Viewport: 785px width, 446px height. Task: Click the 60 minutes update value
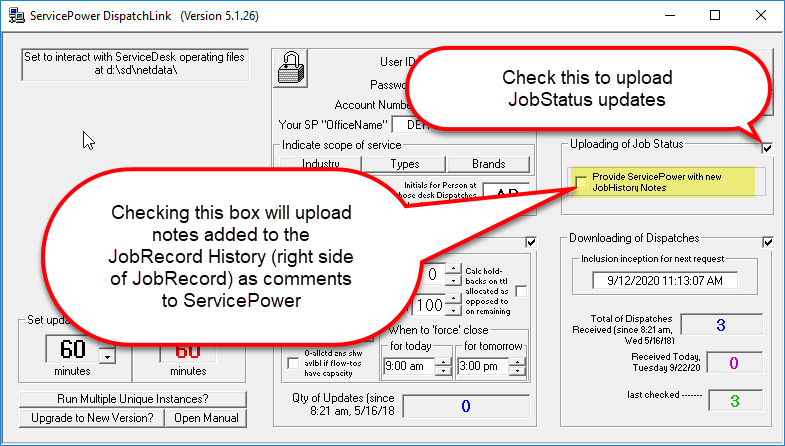73,349
